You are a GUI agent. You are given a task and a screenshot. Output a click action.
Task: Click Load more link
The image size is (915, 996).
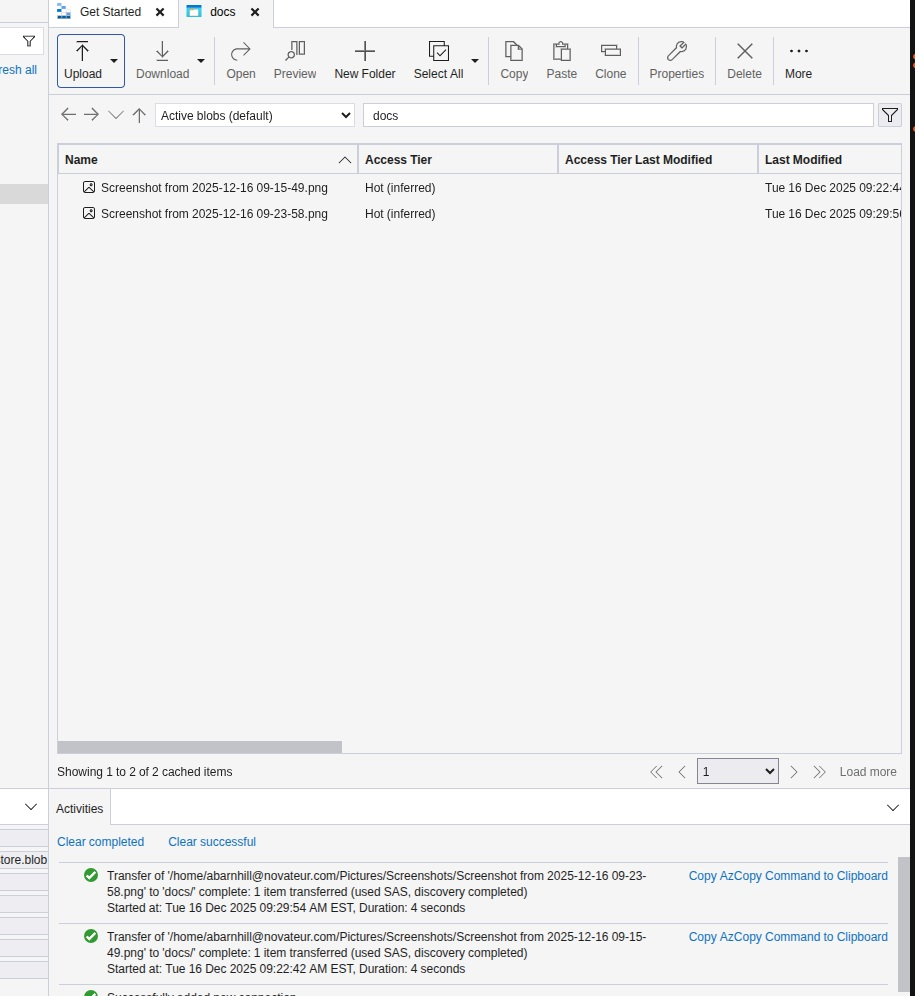pos(868,772)
